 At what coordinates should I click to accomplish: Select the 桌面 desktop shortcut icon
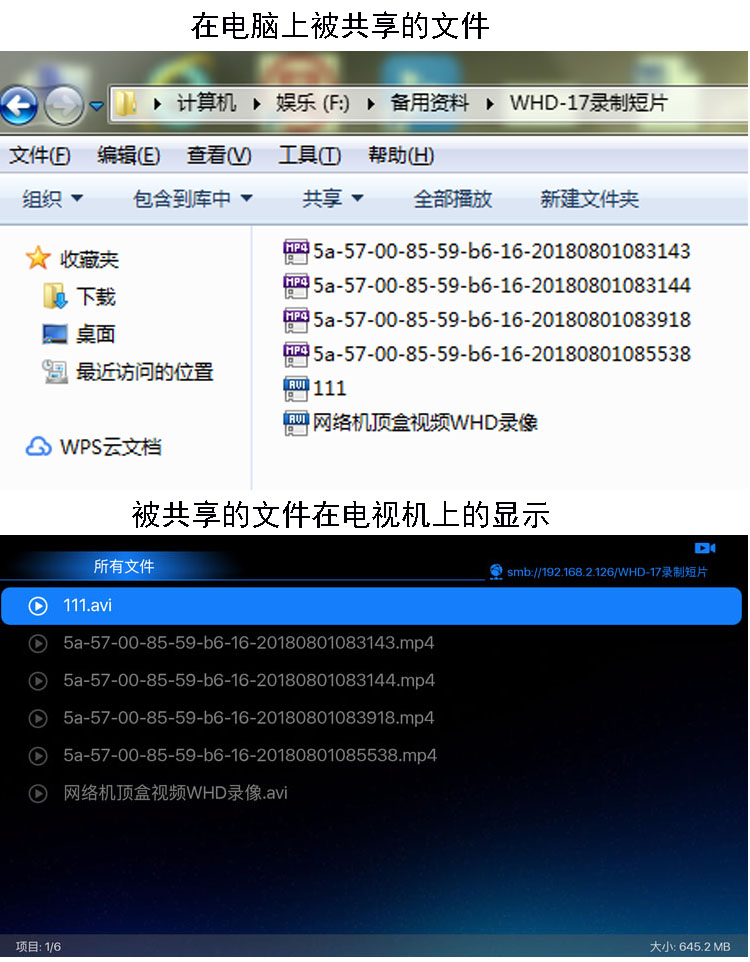[55, 334]
